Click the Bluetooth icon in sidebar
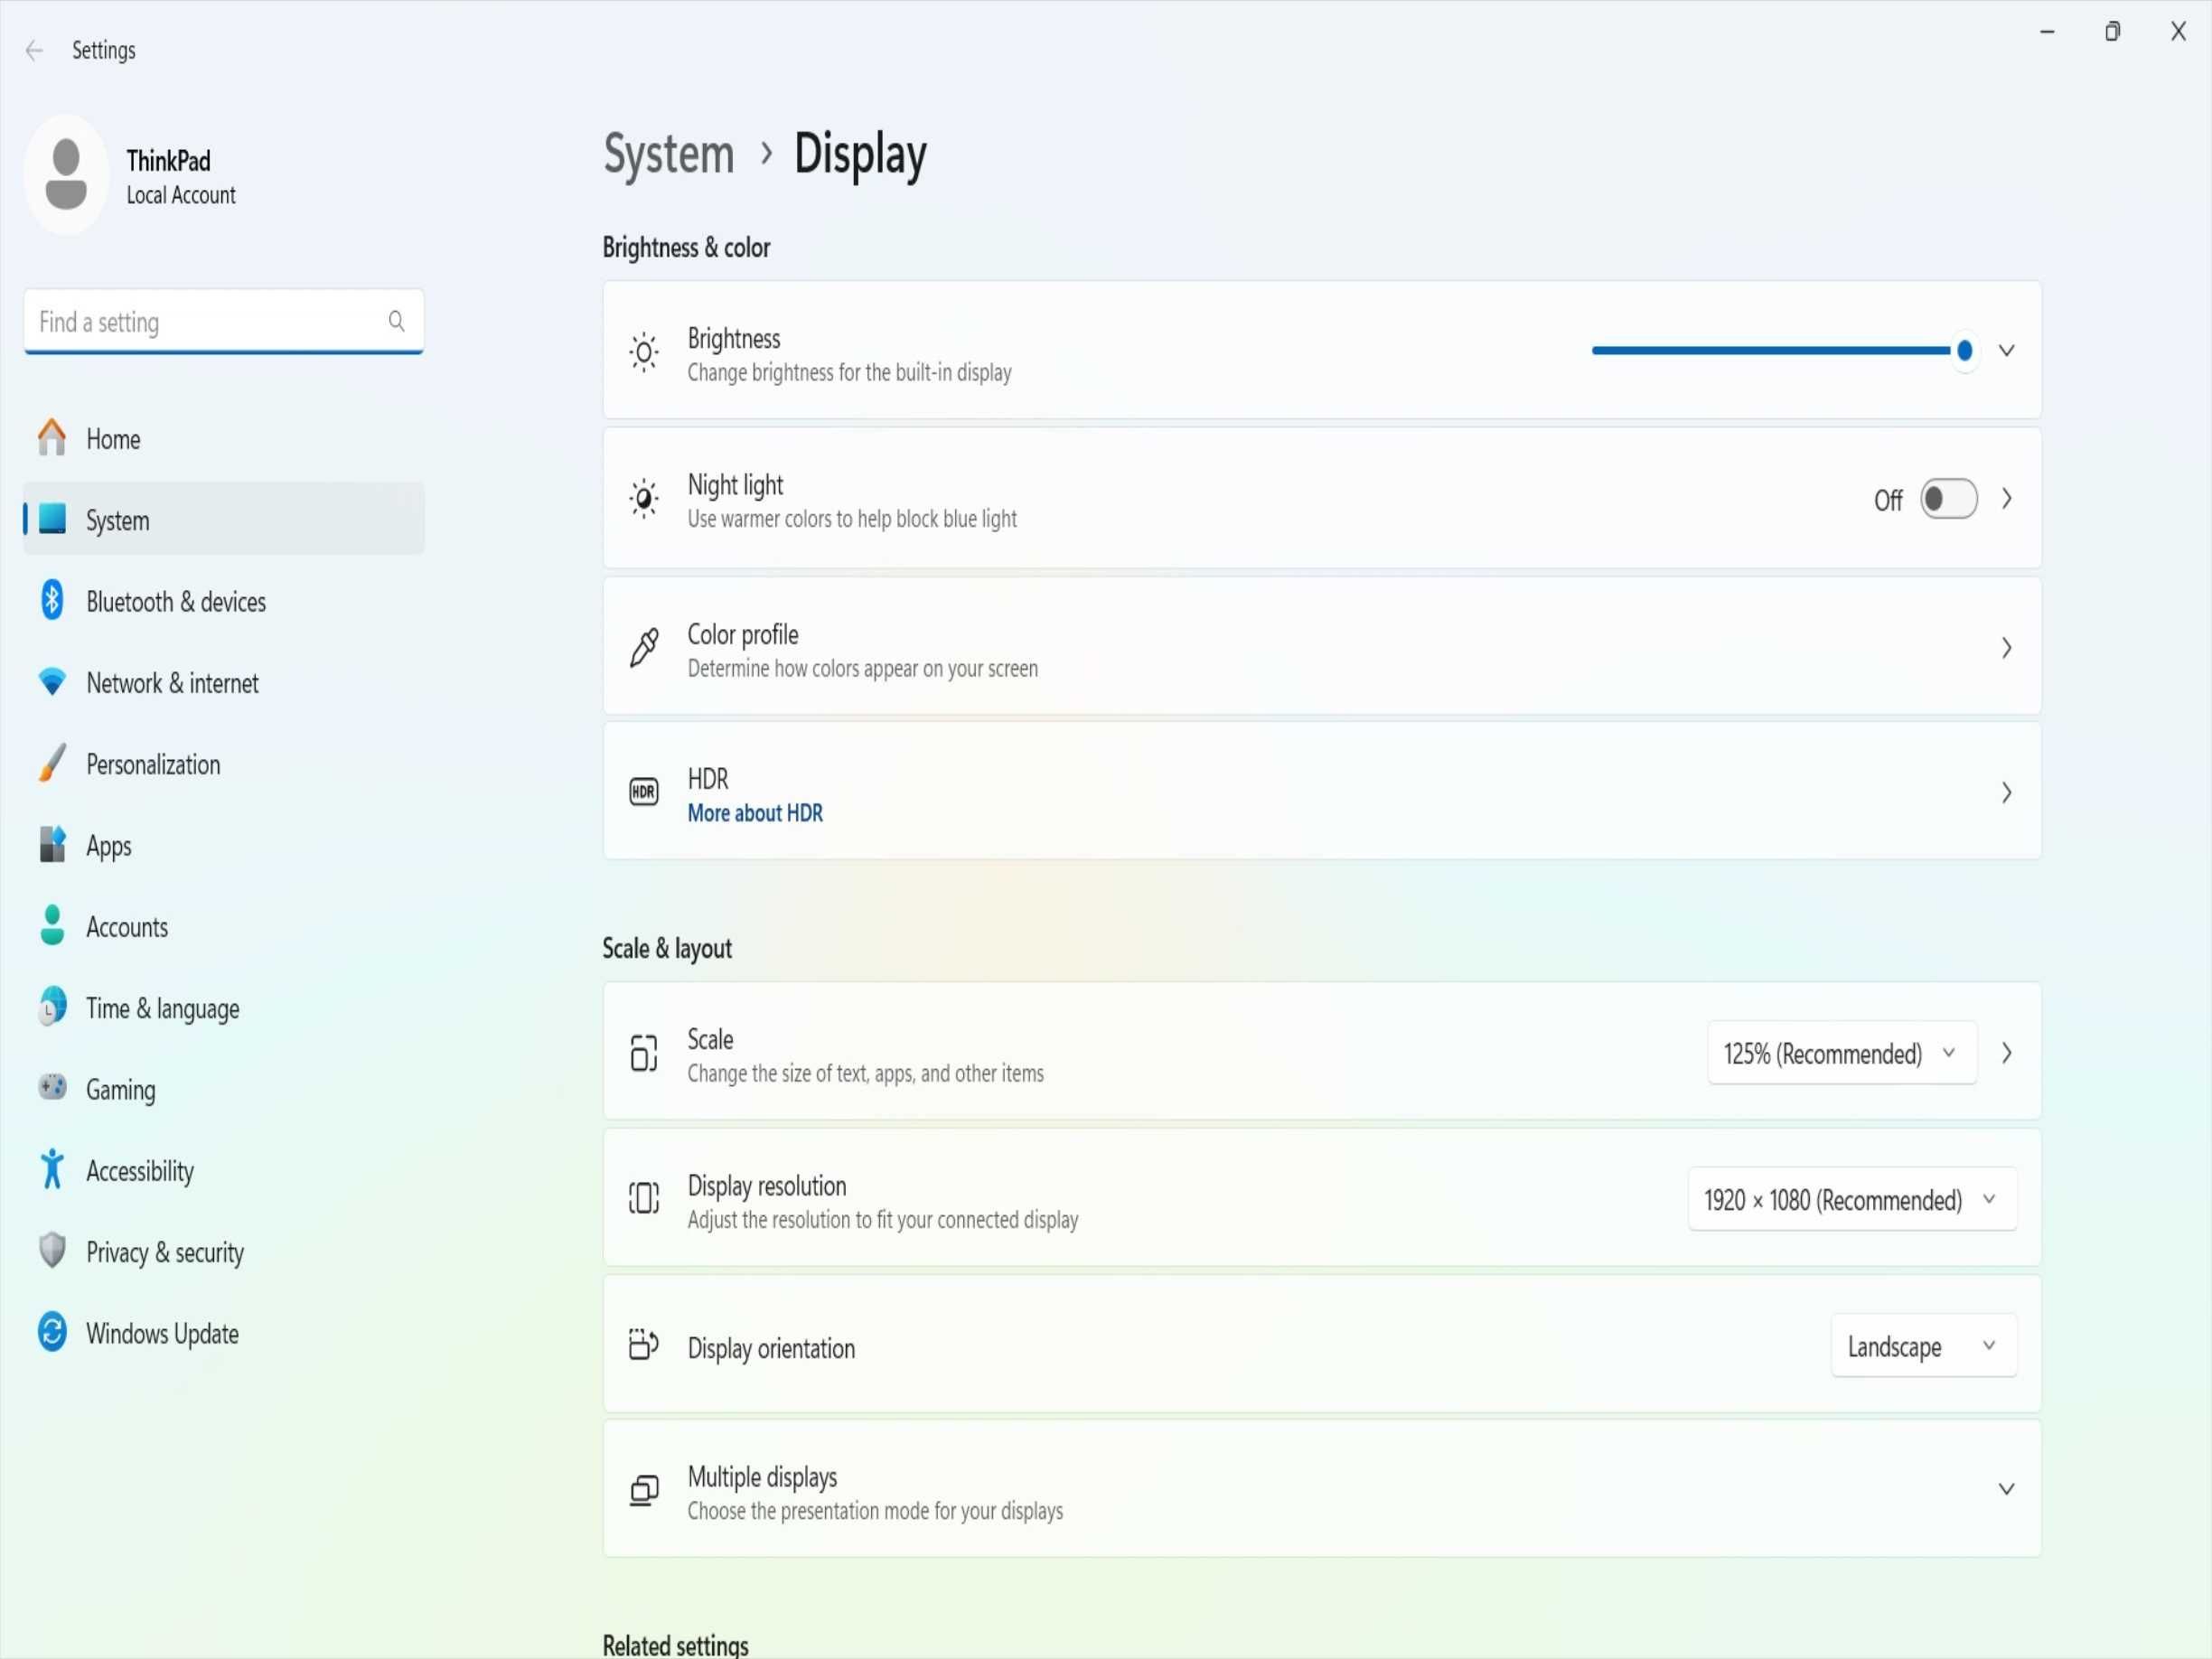 tap(52, 600)
